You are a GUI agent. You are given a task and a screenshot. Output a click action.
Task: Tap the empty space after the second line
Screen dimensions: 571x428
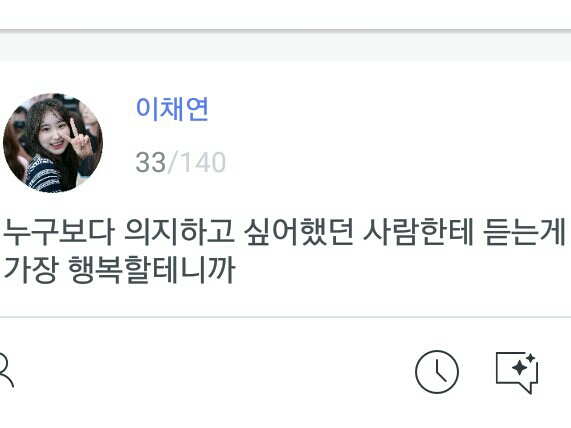point(401,270)
